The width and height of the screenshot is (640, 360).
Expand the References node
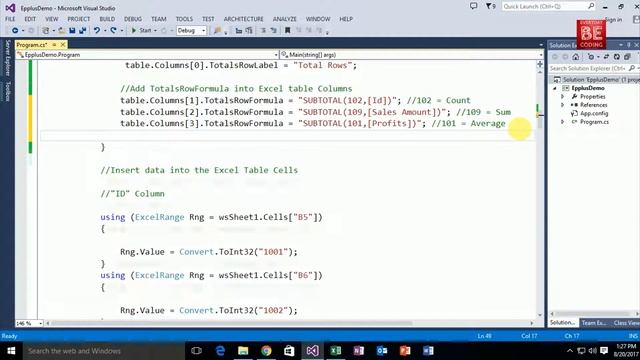[562, 105]
